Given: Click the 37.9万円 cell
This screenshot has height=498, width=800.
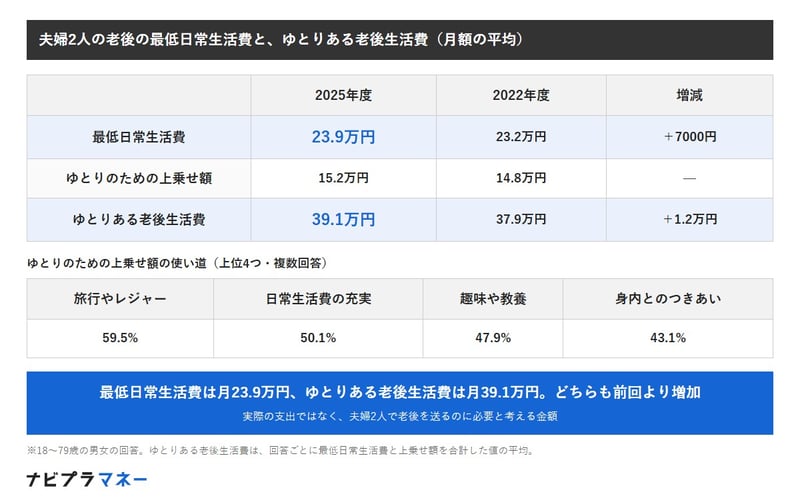Looking at the screenshot, I should click(x=521, y=219).
